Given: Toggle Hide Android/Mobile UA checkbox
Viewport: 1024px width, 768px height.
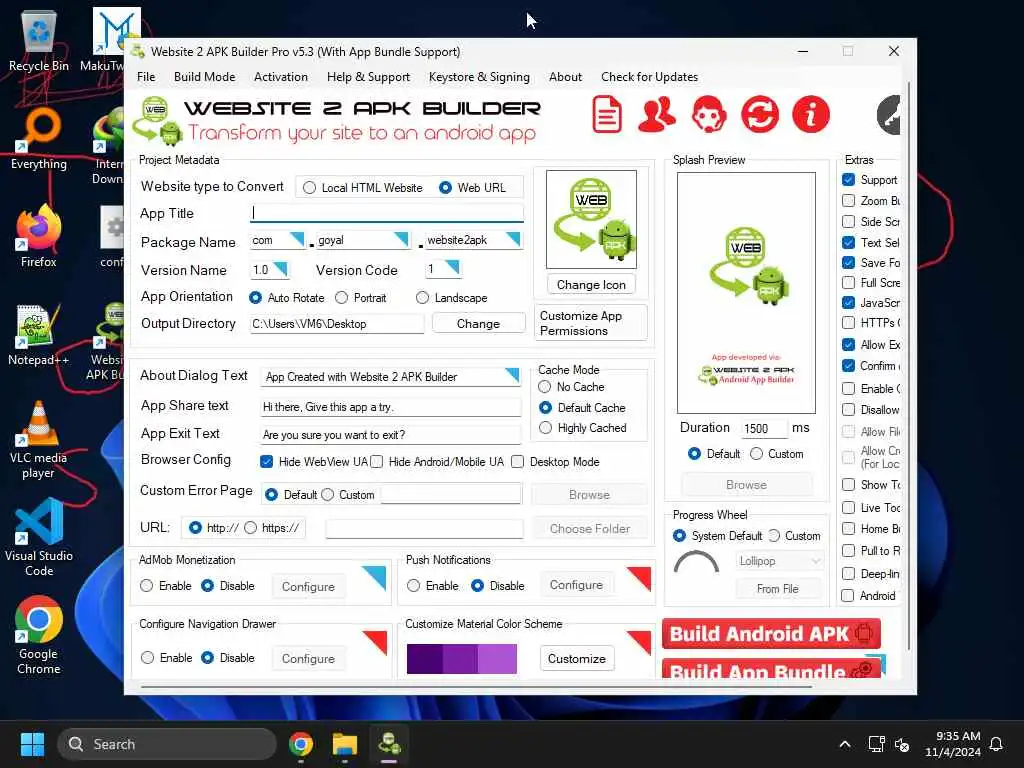Looking at the screenshot, I should coord(377,462).
